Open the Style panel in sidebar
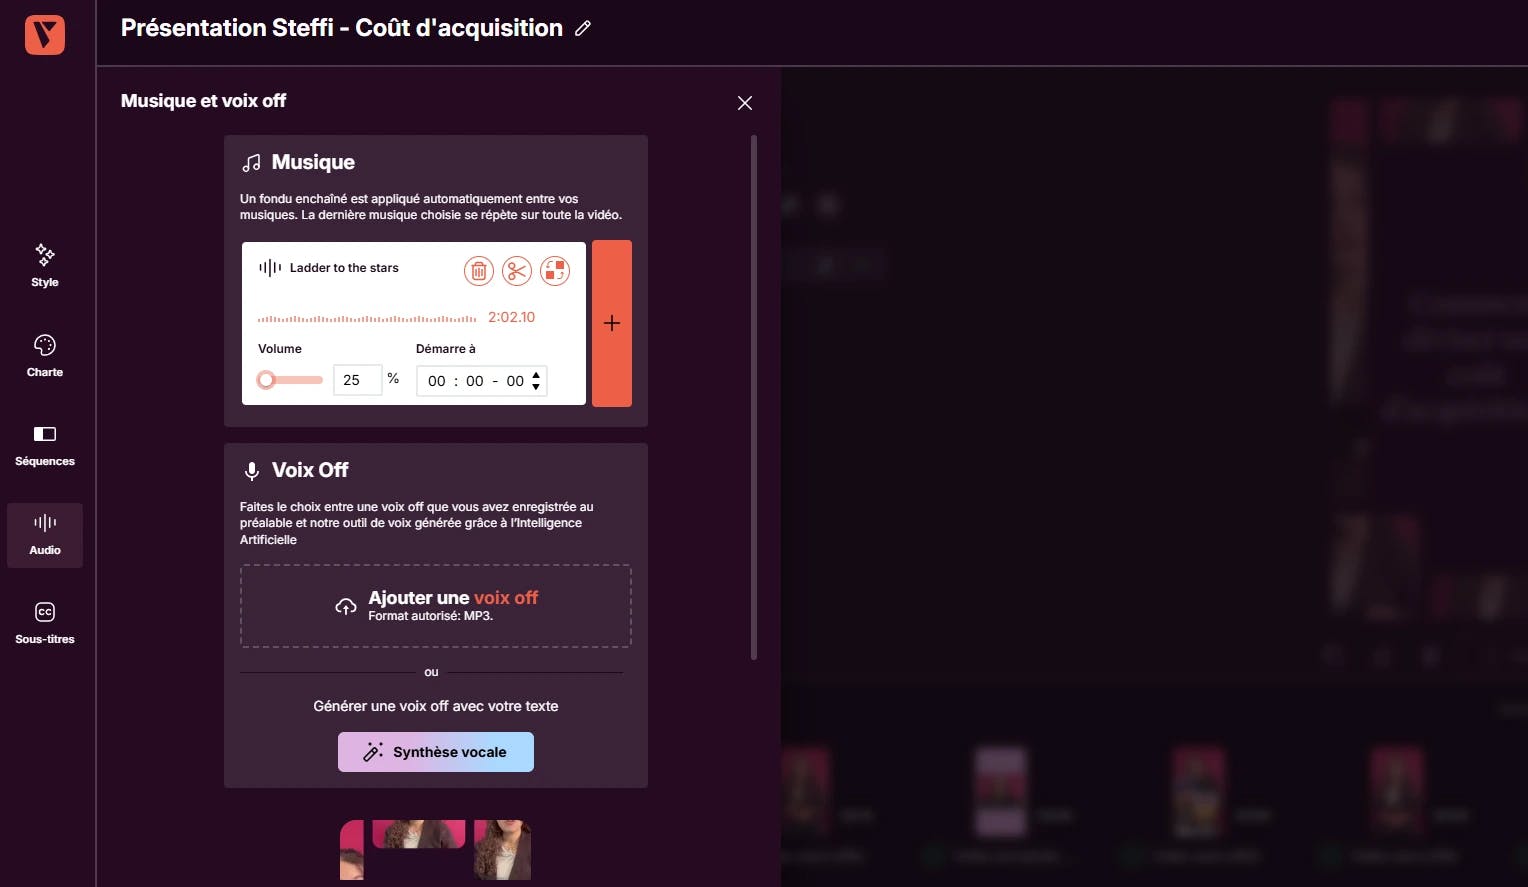Viewport: 1528px width, 887px height. click(45, 266)
